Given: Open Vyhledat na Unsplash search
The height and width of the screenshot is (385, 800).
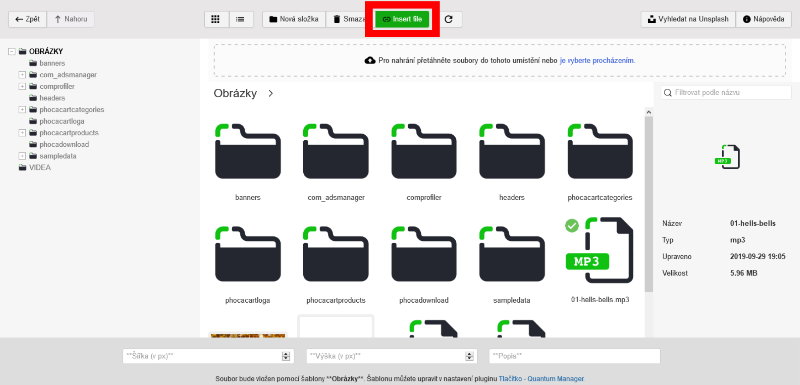Looking at the screenshot, I should pyautogui.click(x=688, y=19).
